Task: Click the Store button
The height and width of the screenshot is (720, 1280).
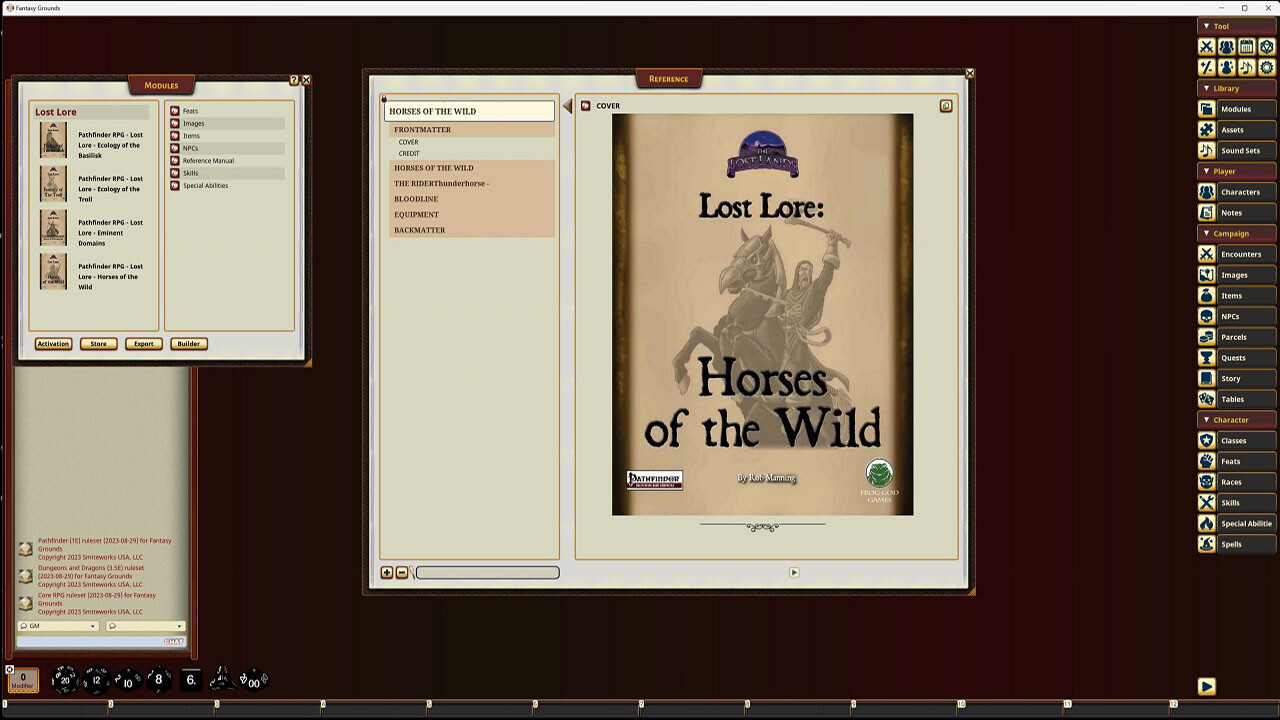Action: pos(97,343)
